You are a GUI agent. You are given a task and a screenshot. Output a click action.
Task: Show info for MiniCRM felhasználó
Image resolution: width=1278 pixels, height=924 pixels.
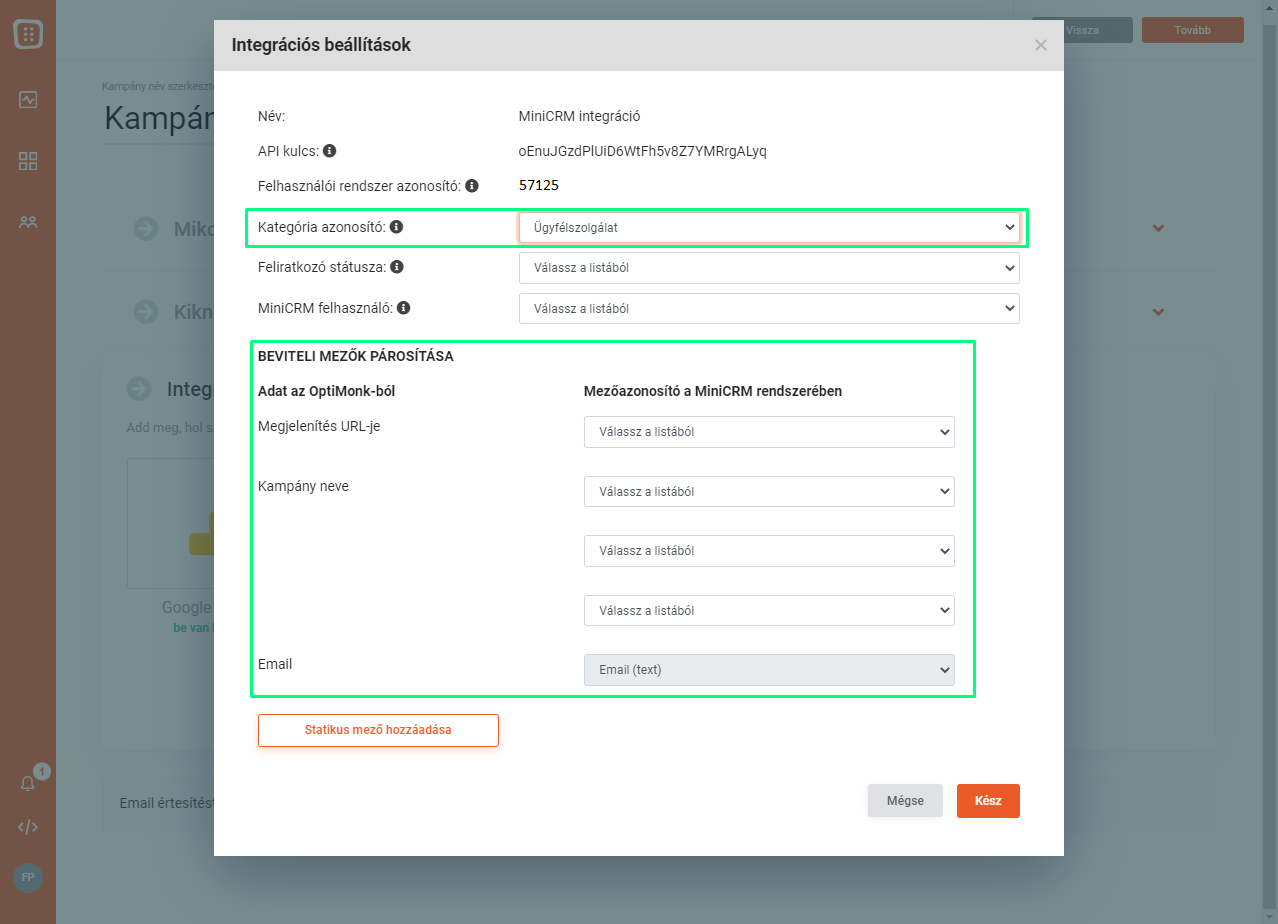[x=404, y=308]
